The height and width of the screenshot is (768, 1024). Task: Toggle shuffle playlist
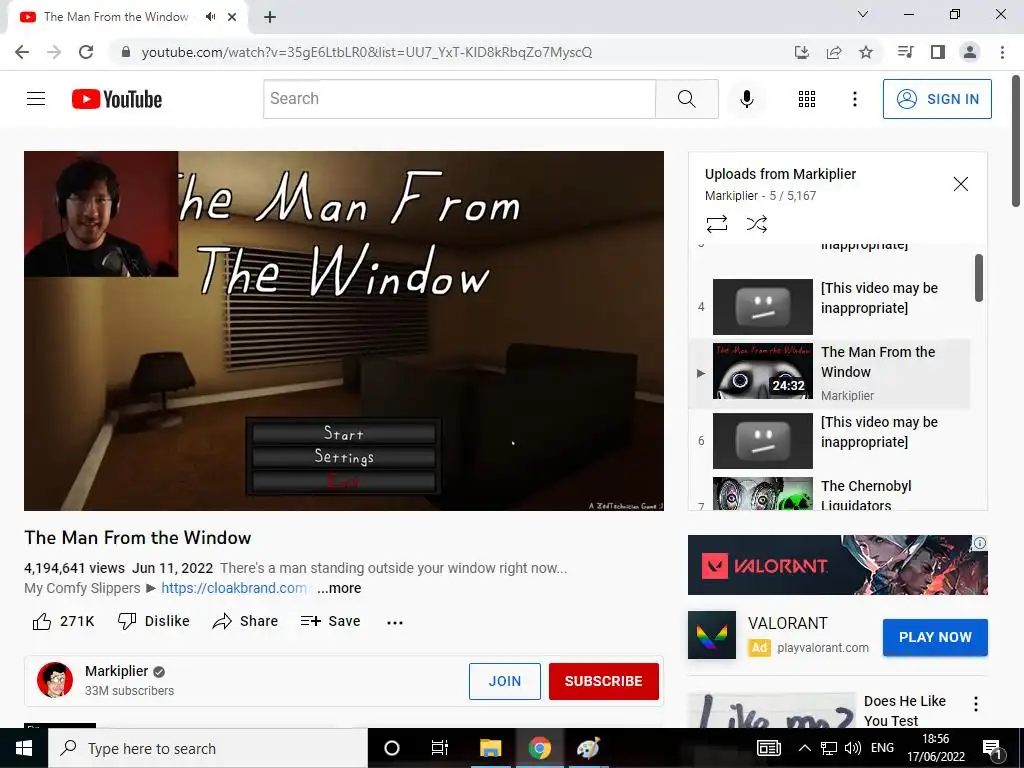click(756, 224)
